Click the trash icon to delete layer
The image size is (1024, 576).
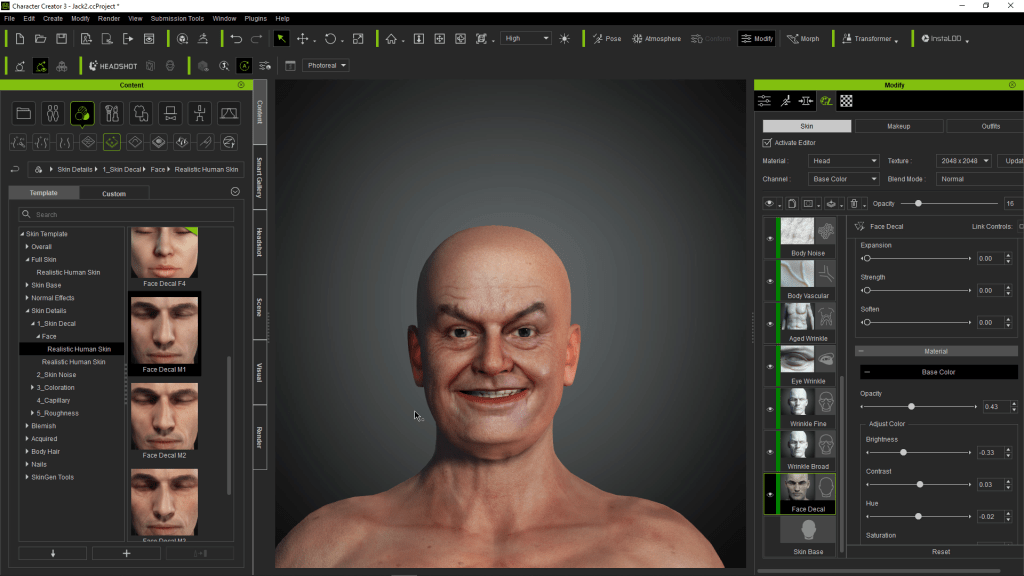852,204
